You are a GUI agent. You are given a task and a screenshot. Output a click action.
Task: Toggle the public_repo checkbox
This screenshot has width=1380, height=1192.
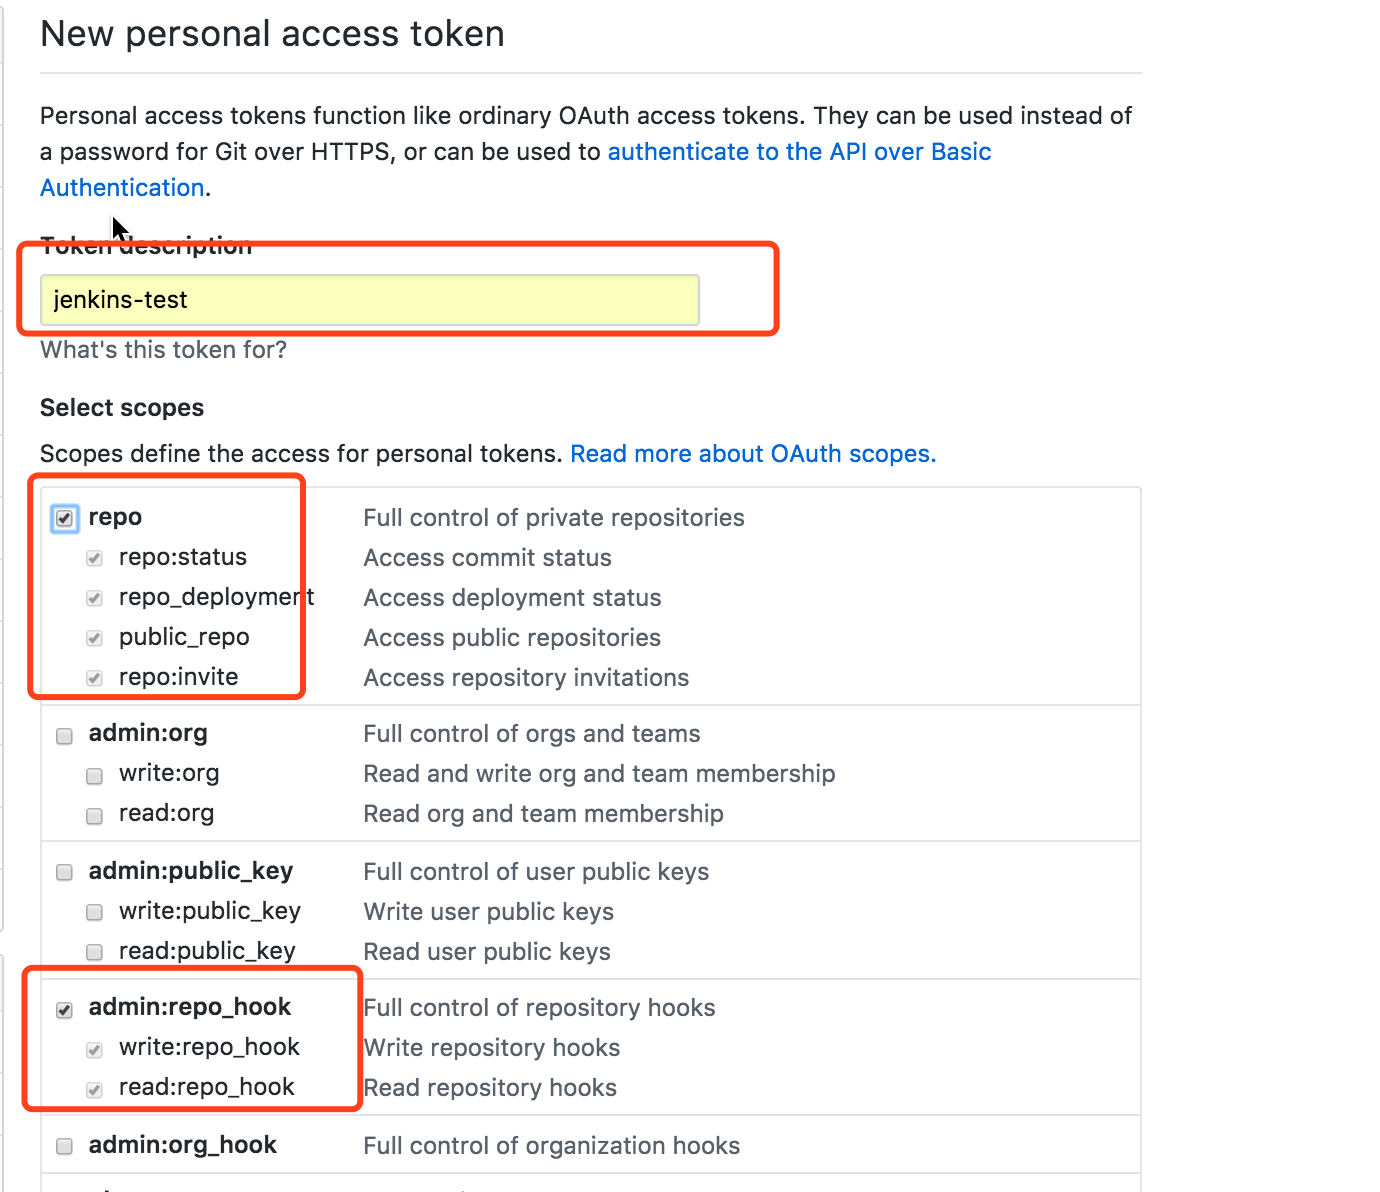95,638
